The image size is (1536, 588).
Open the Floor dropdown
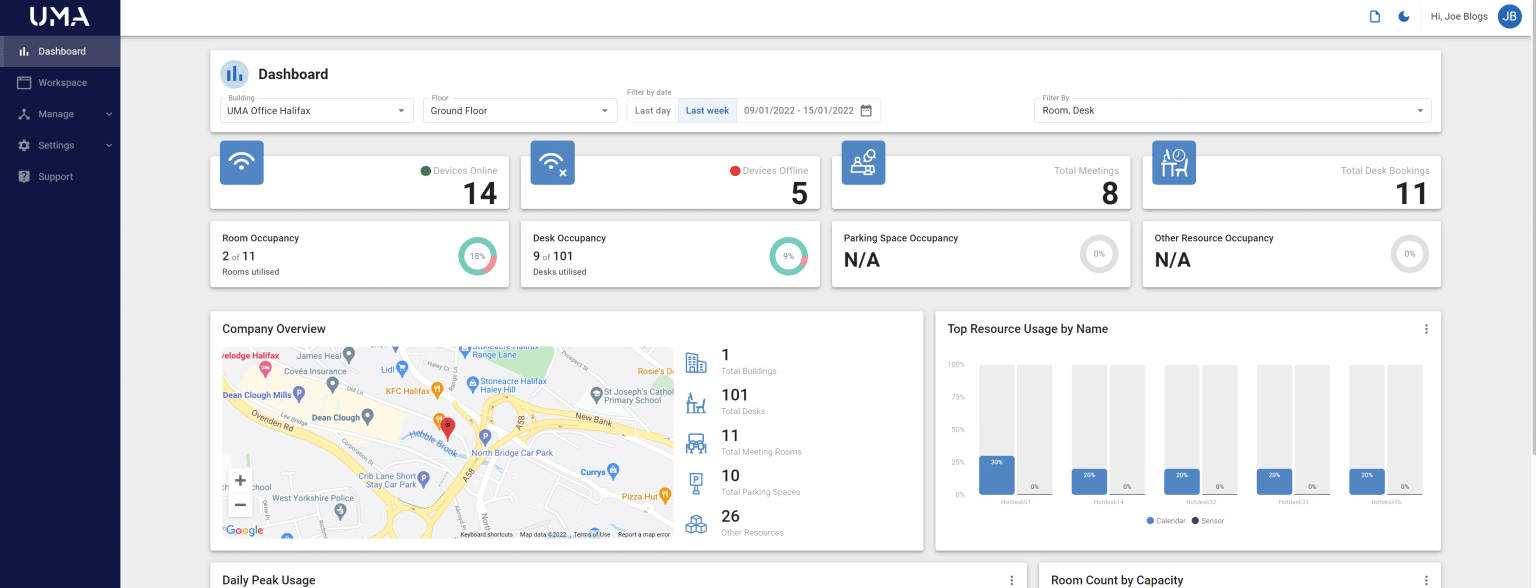[x=523, y=111]
